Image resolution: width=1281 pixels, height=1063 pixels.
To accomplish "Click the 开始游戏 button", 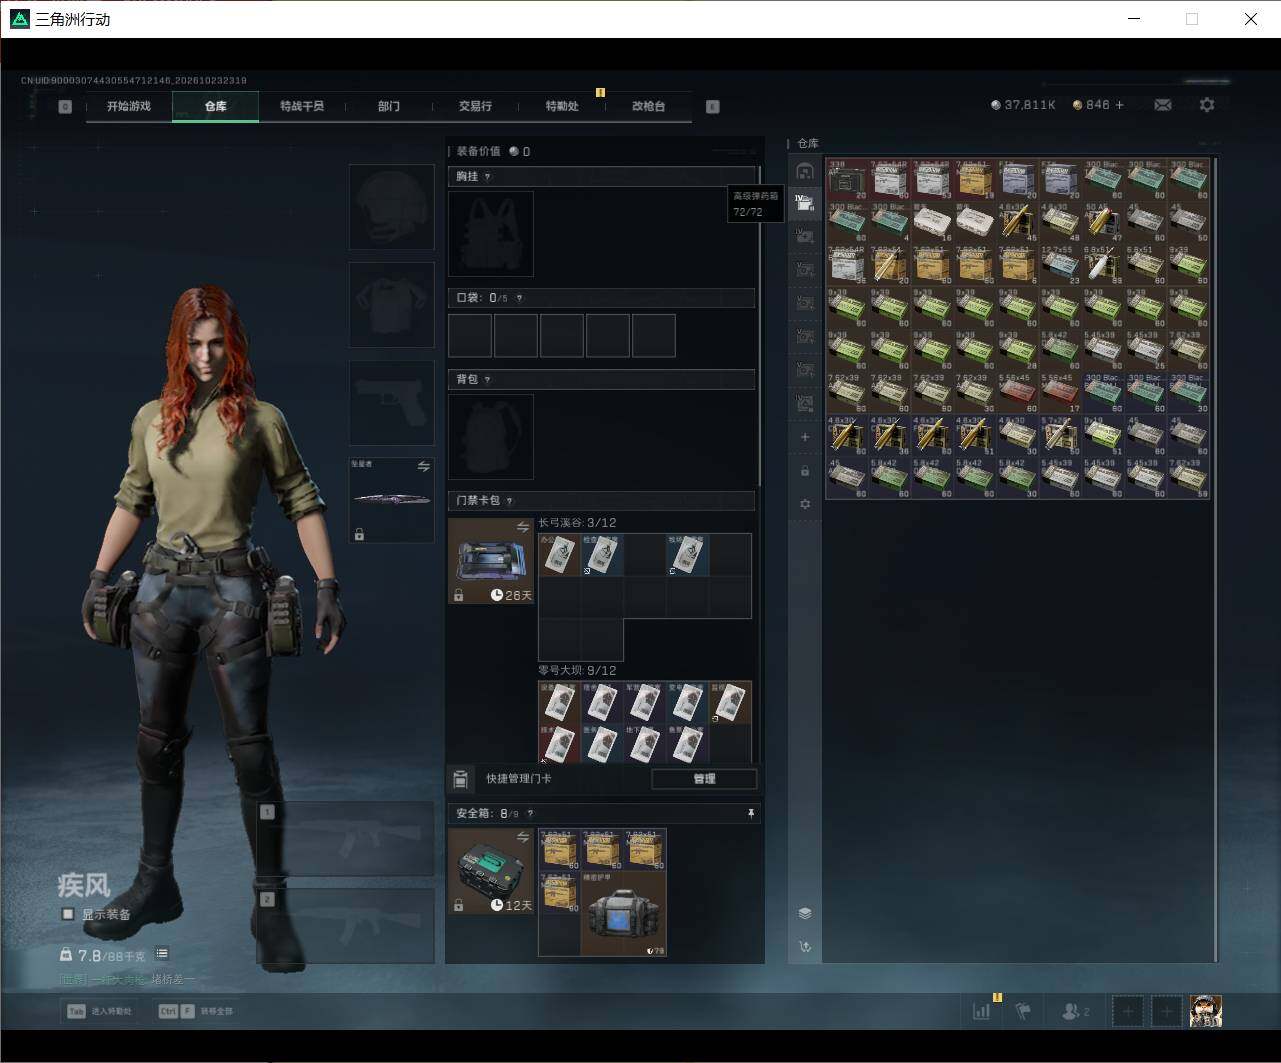I will 129,106.
